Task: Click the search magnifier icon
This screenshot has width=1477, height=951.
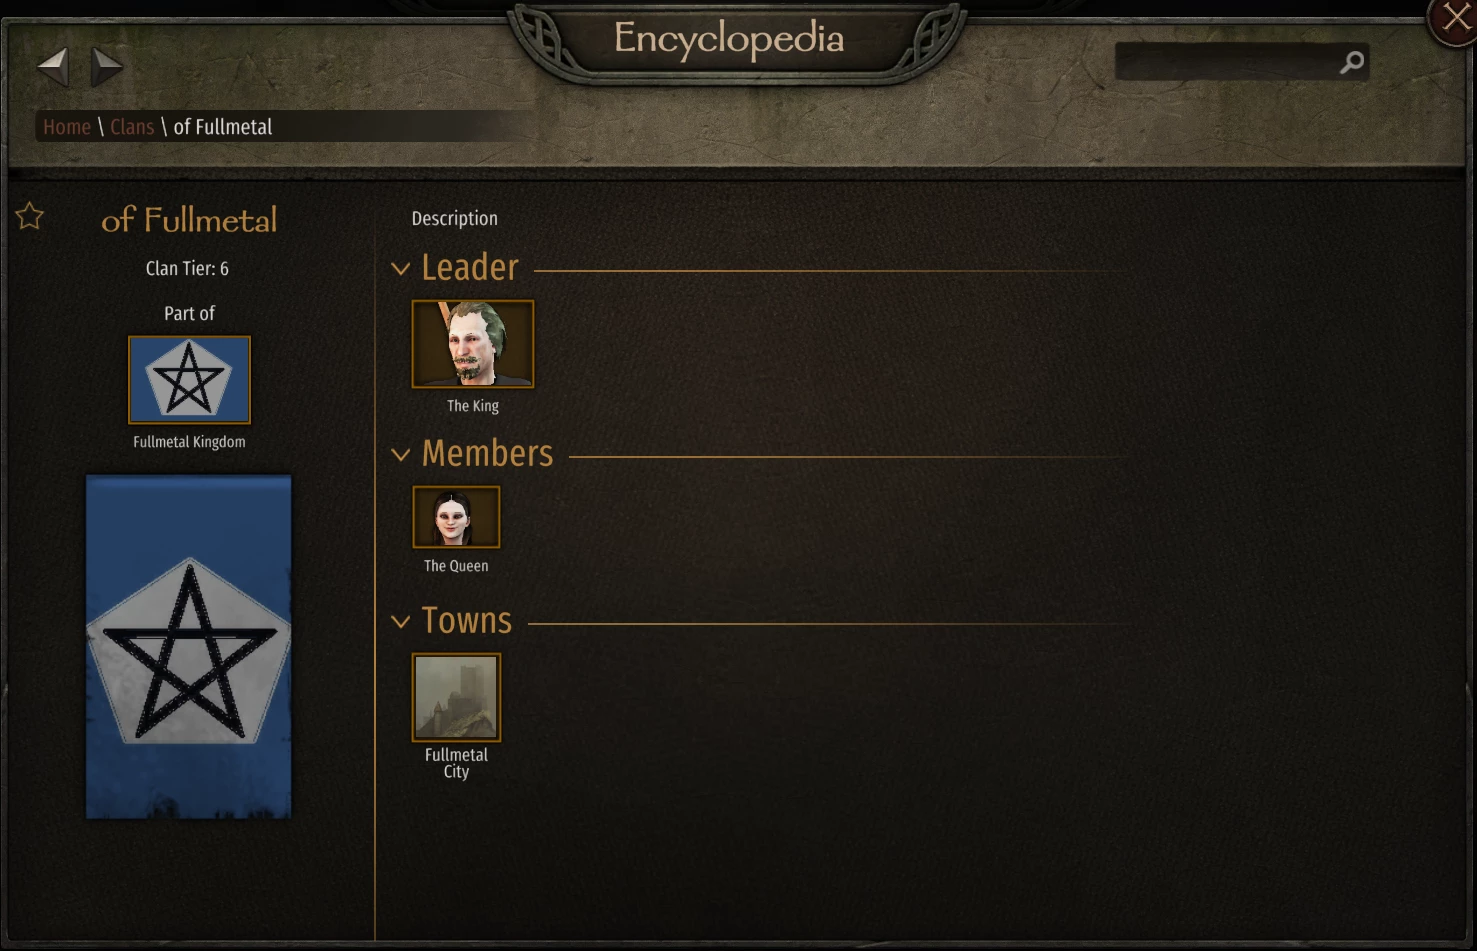Action: 1352,63
